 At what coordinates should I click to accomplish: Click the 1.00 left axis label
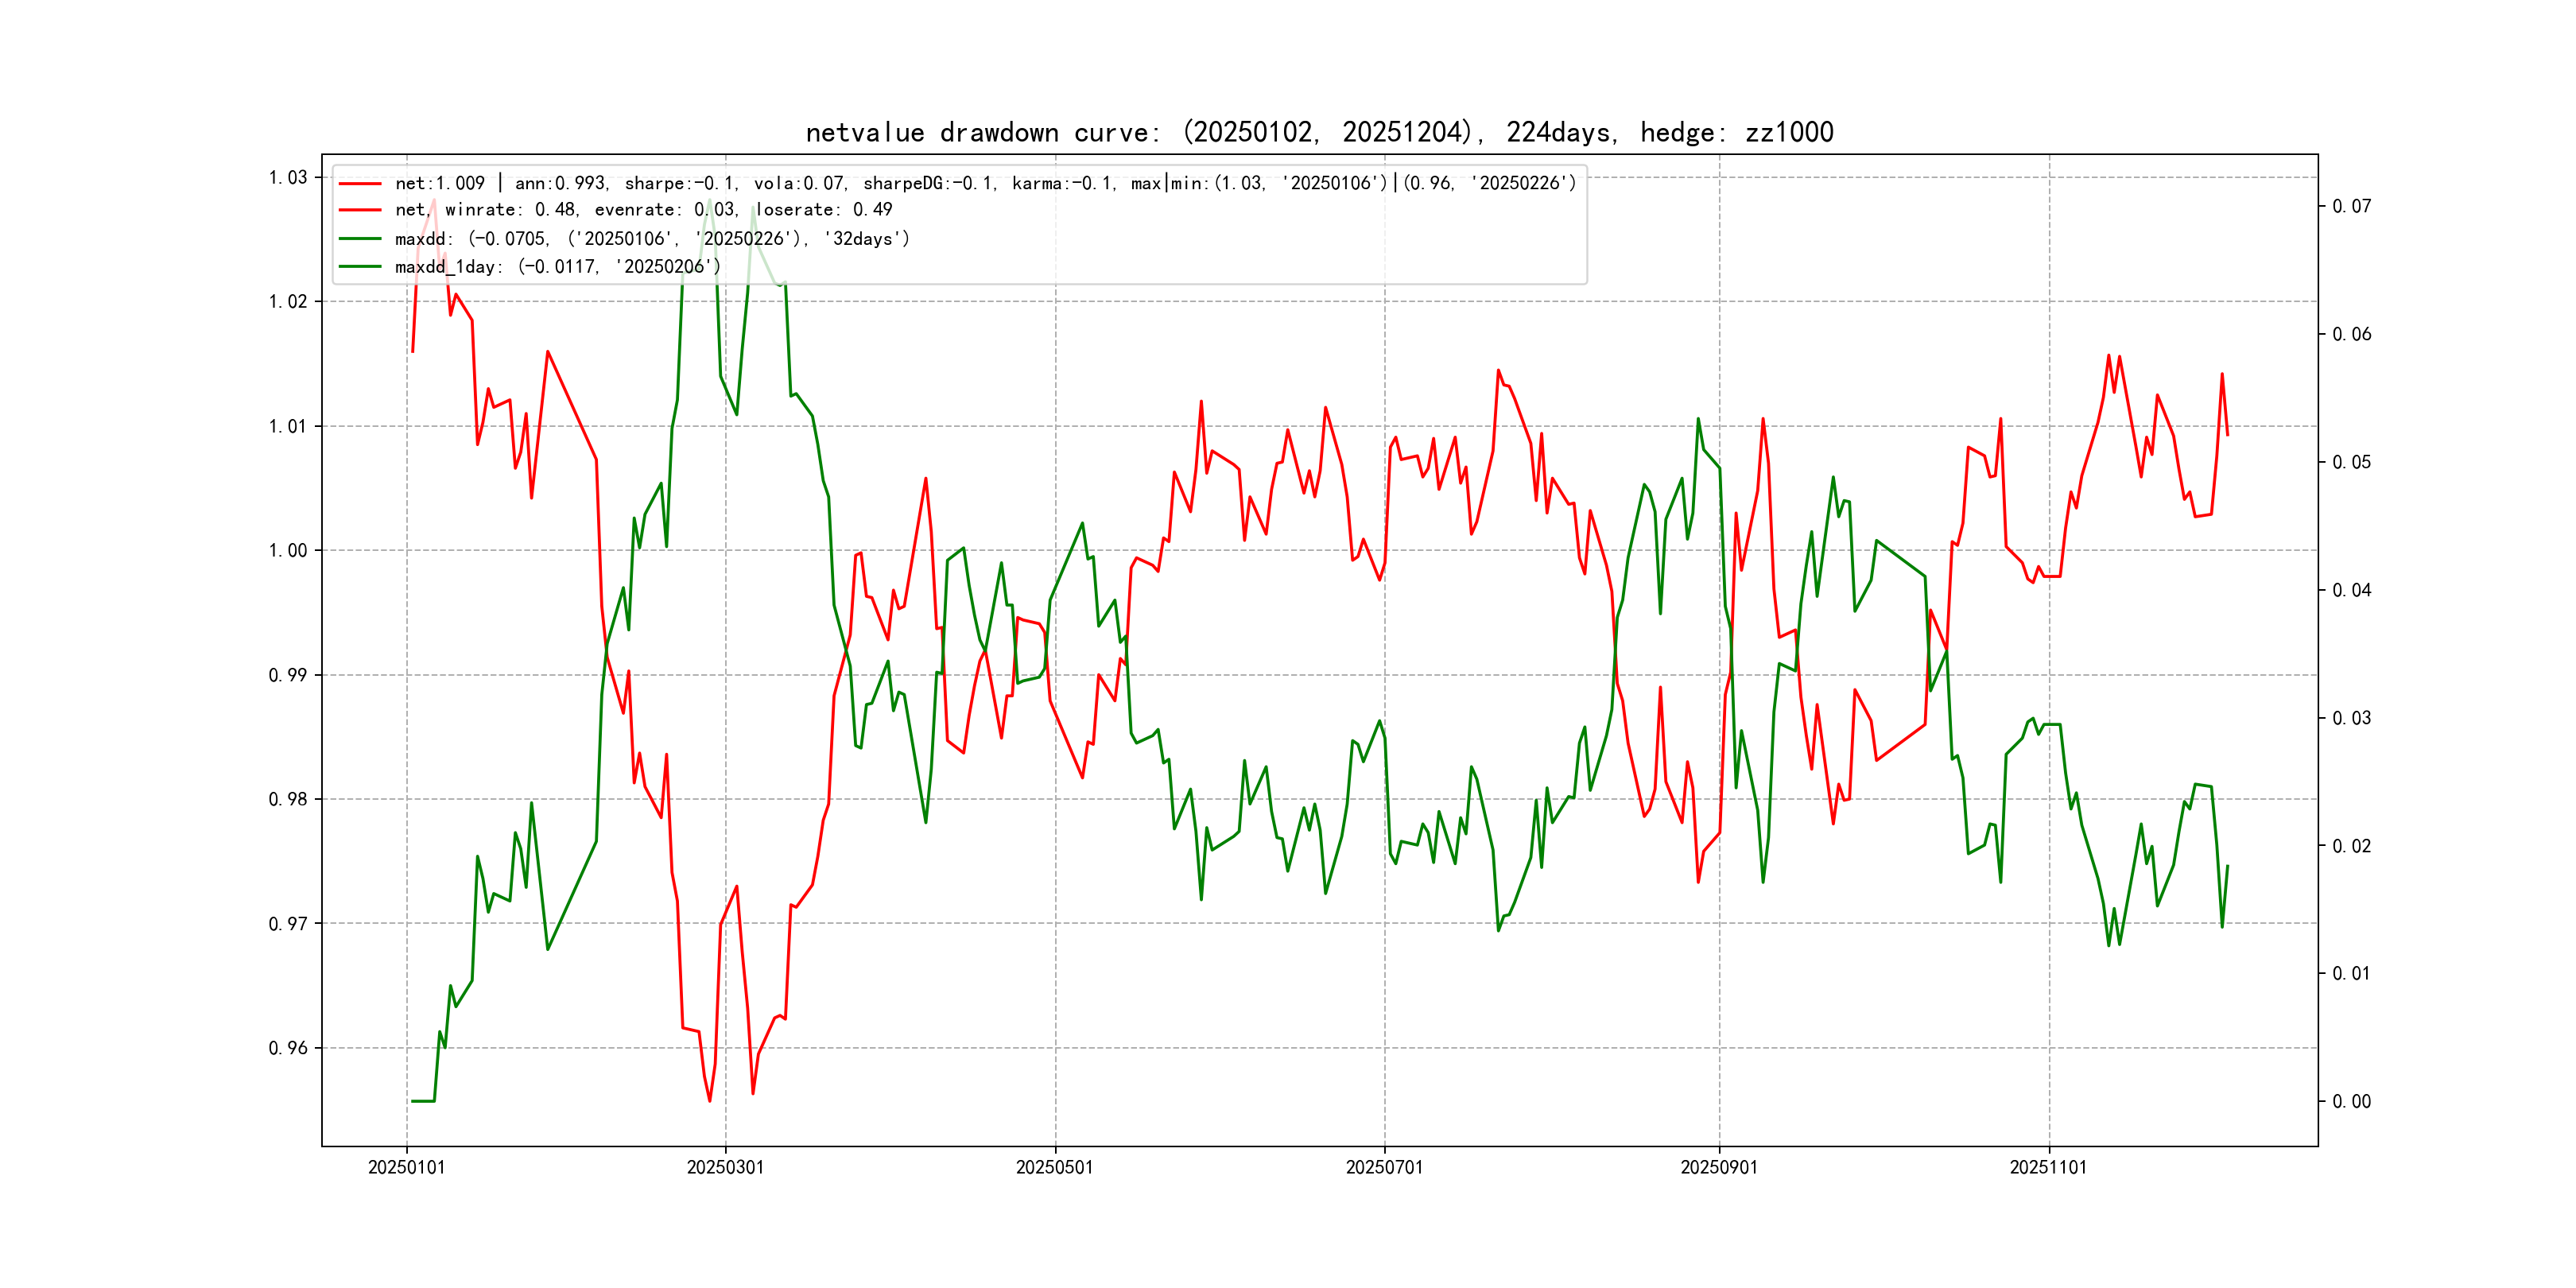288,551
